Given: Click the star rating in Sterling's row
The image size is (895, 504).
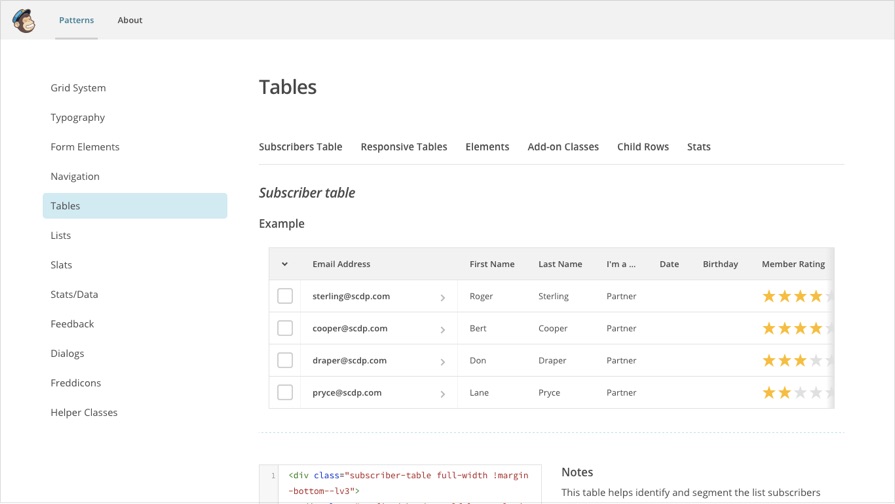Looking at the screenshot, I should pos(797,296).
